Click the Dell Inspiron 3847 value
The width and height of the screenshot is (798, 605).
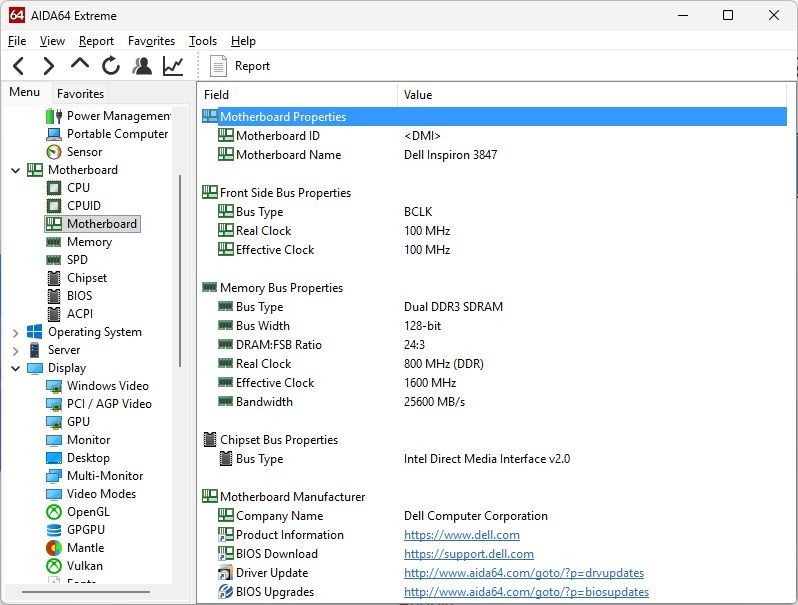click(450, 155)
